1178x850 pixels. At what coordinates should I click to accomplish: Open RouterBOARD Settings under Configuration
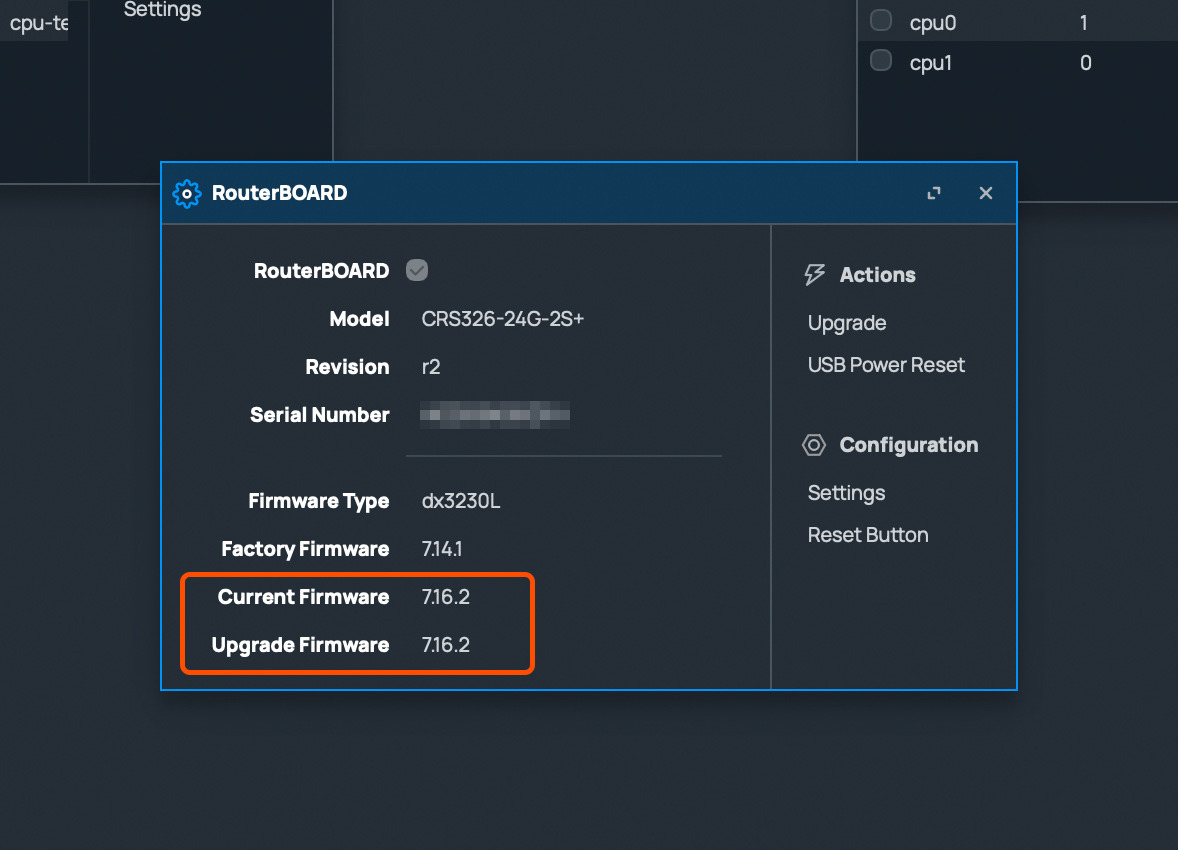pos(846,493)
